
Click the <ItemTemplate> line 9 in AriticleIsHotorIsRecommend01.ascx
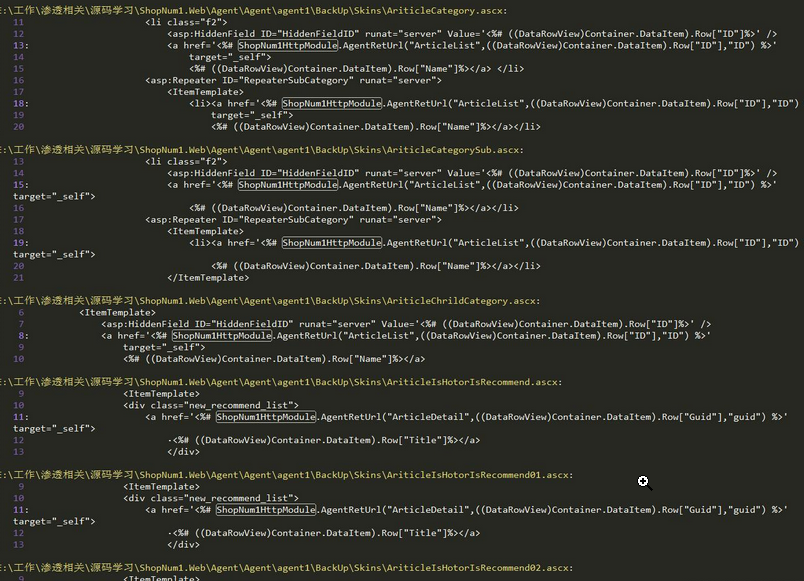[162, 487]
